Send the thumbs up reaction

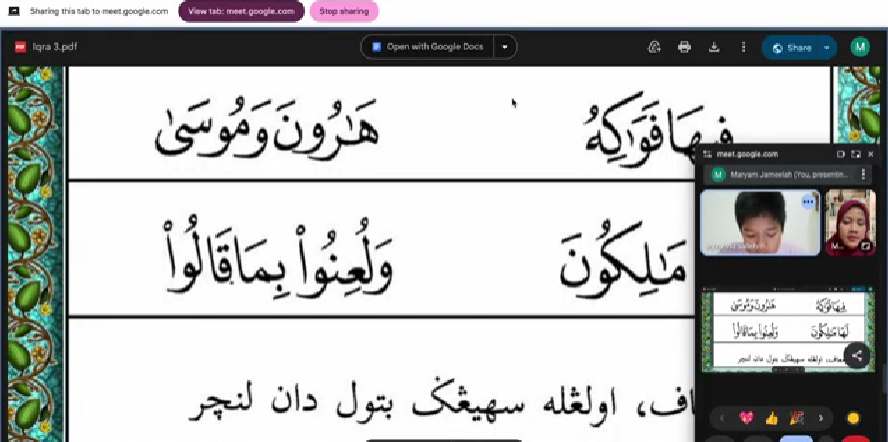pyautogui.click(x=770, y=418)
